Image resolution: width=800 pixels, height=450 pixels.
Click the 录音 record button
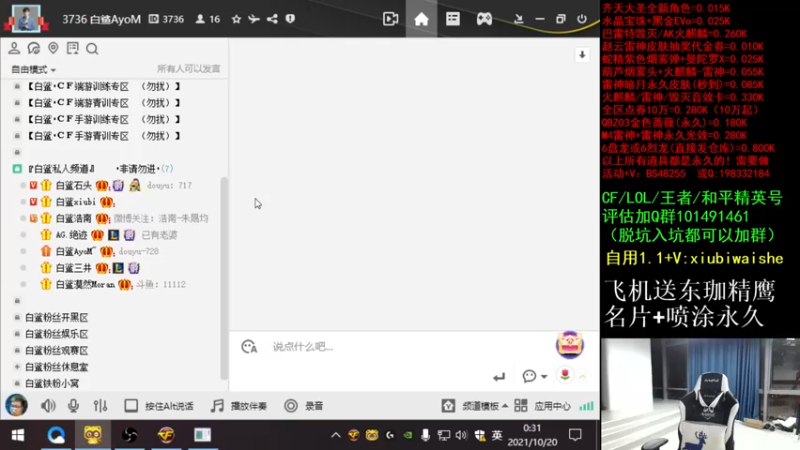click(x=304, y=406)
